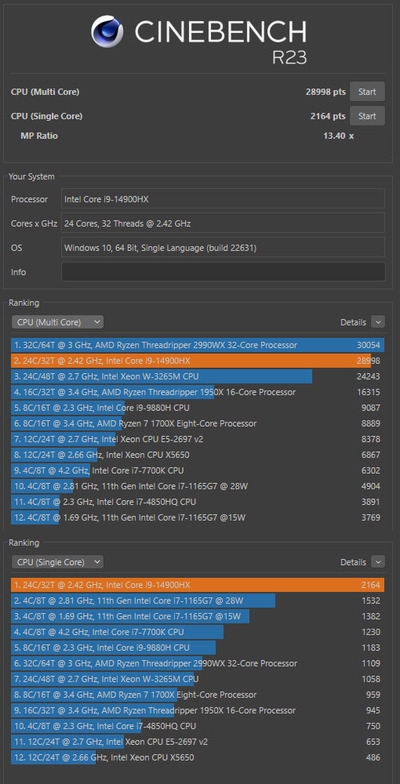
Task: Select Threadripper 1950X multi core ranking entry
Action: pyautogui.click(x=198, y=392)
